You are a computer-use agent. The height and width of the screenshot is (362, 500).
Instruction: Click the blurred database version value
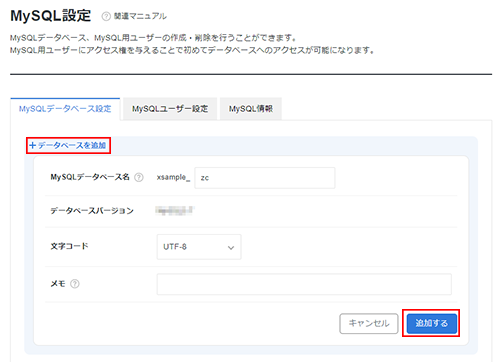click(x=175, y=210)
